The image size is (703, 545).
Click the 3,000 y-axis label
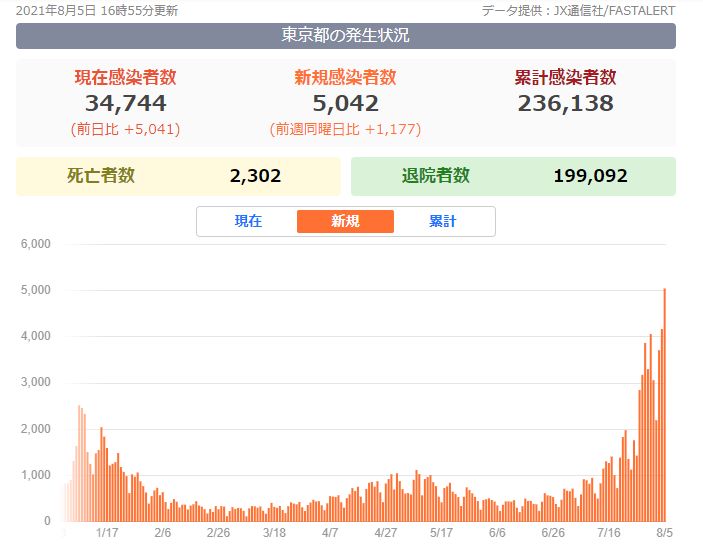(x=35, y=382)
